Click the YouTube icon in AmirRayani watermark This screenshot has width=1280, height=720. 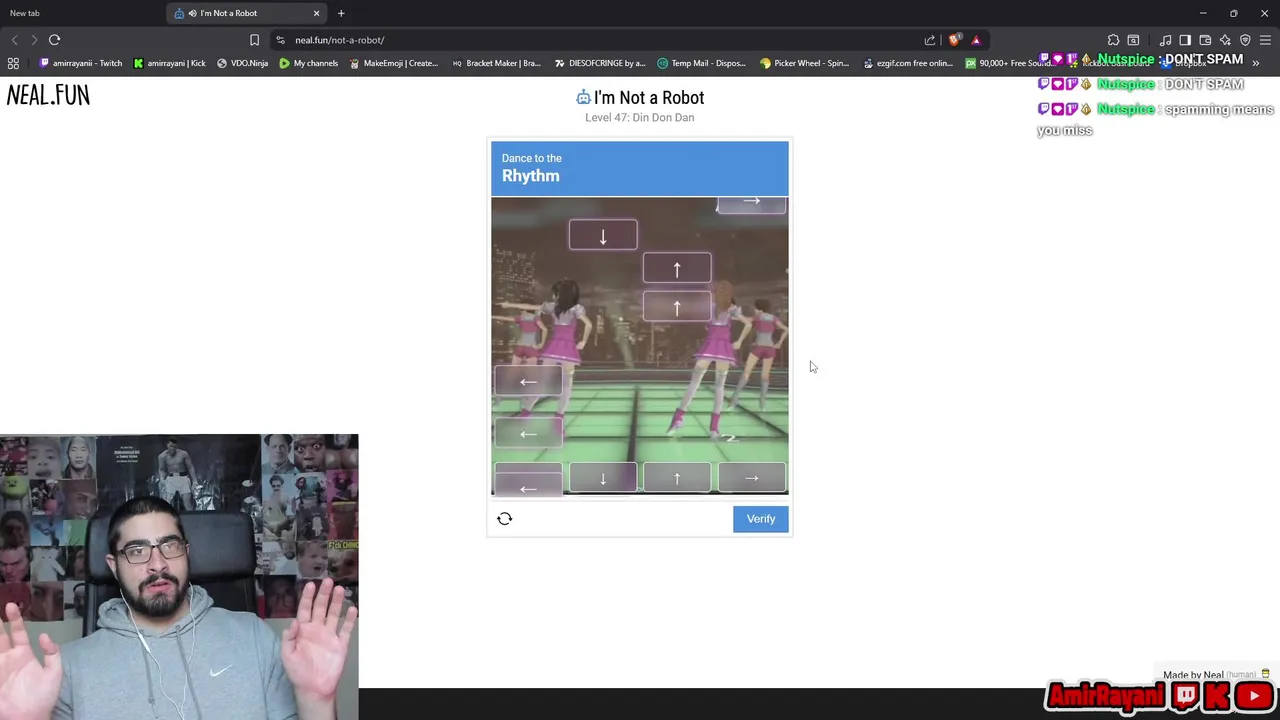(x=1254, y=696)
